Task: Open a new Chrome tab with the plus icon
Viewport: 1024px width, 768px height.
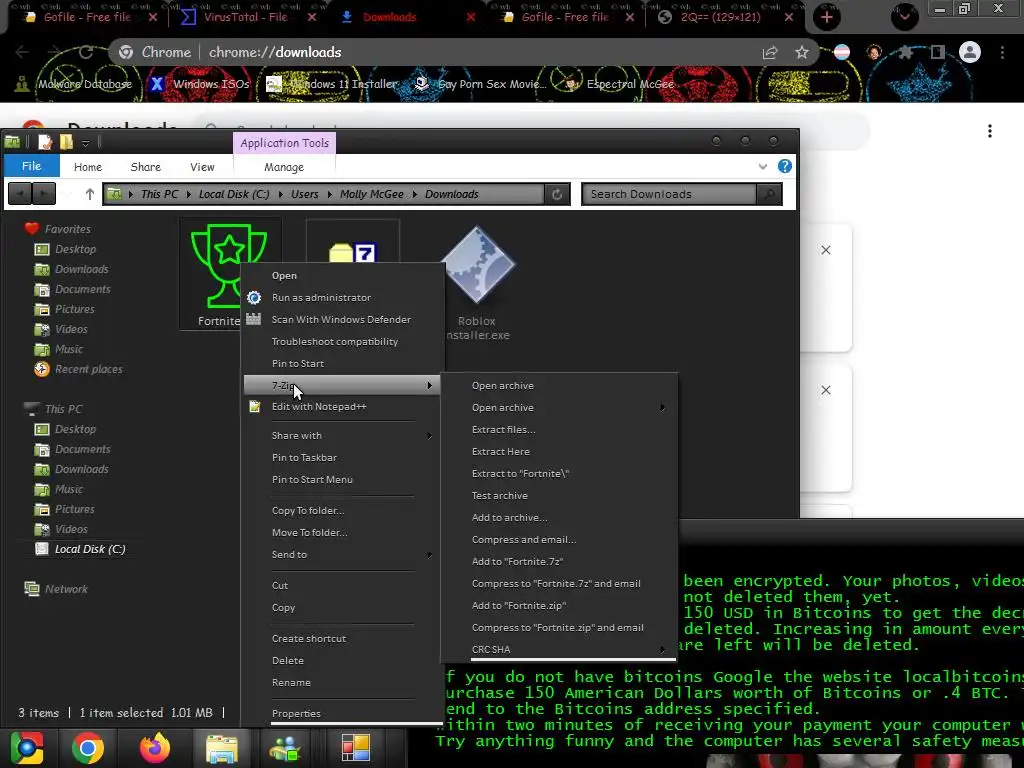Action: tap(827, 18)
